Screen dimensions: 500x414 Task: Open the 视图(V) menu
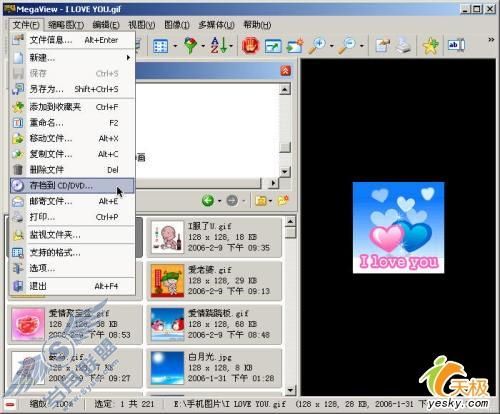click(x=141, y=25)
